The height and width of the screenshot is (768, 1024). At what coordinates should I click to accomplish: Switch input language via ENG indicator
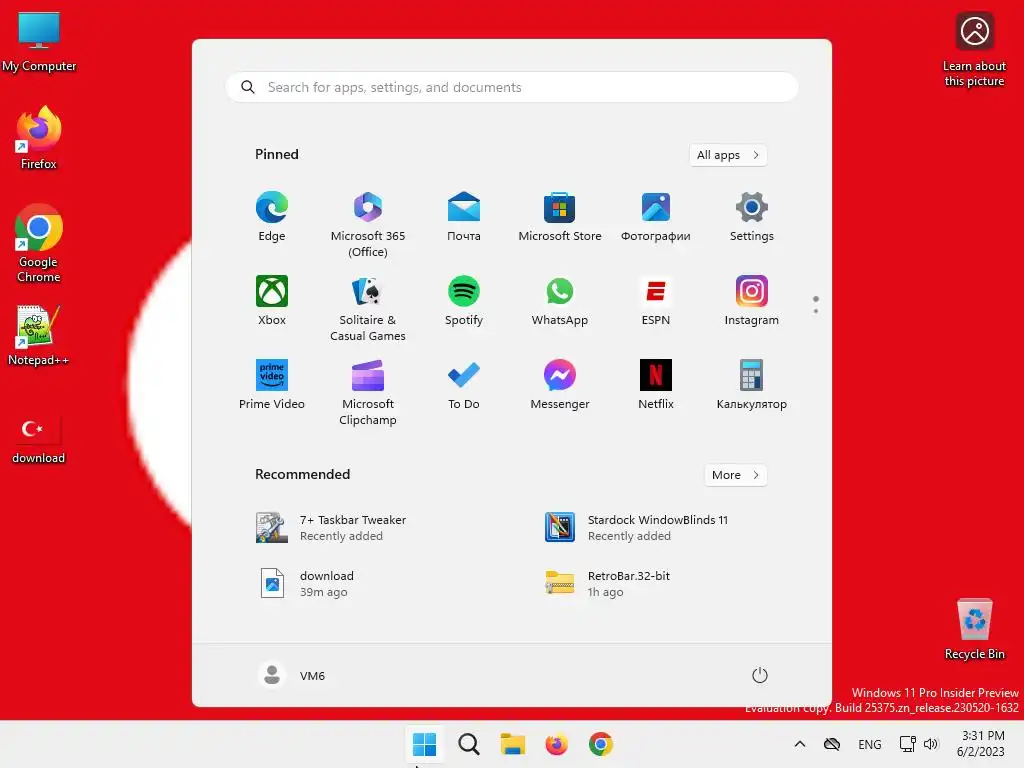pos(869,744)
